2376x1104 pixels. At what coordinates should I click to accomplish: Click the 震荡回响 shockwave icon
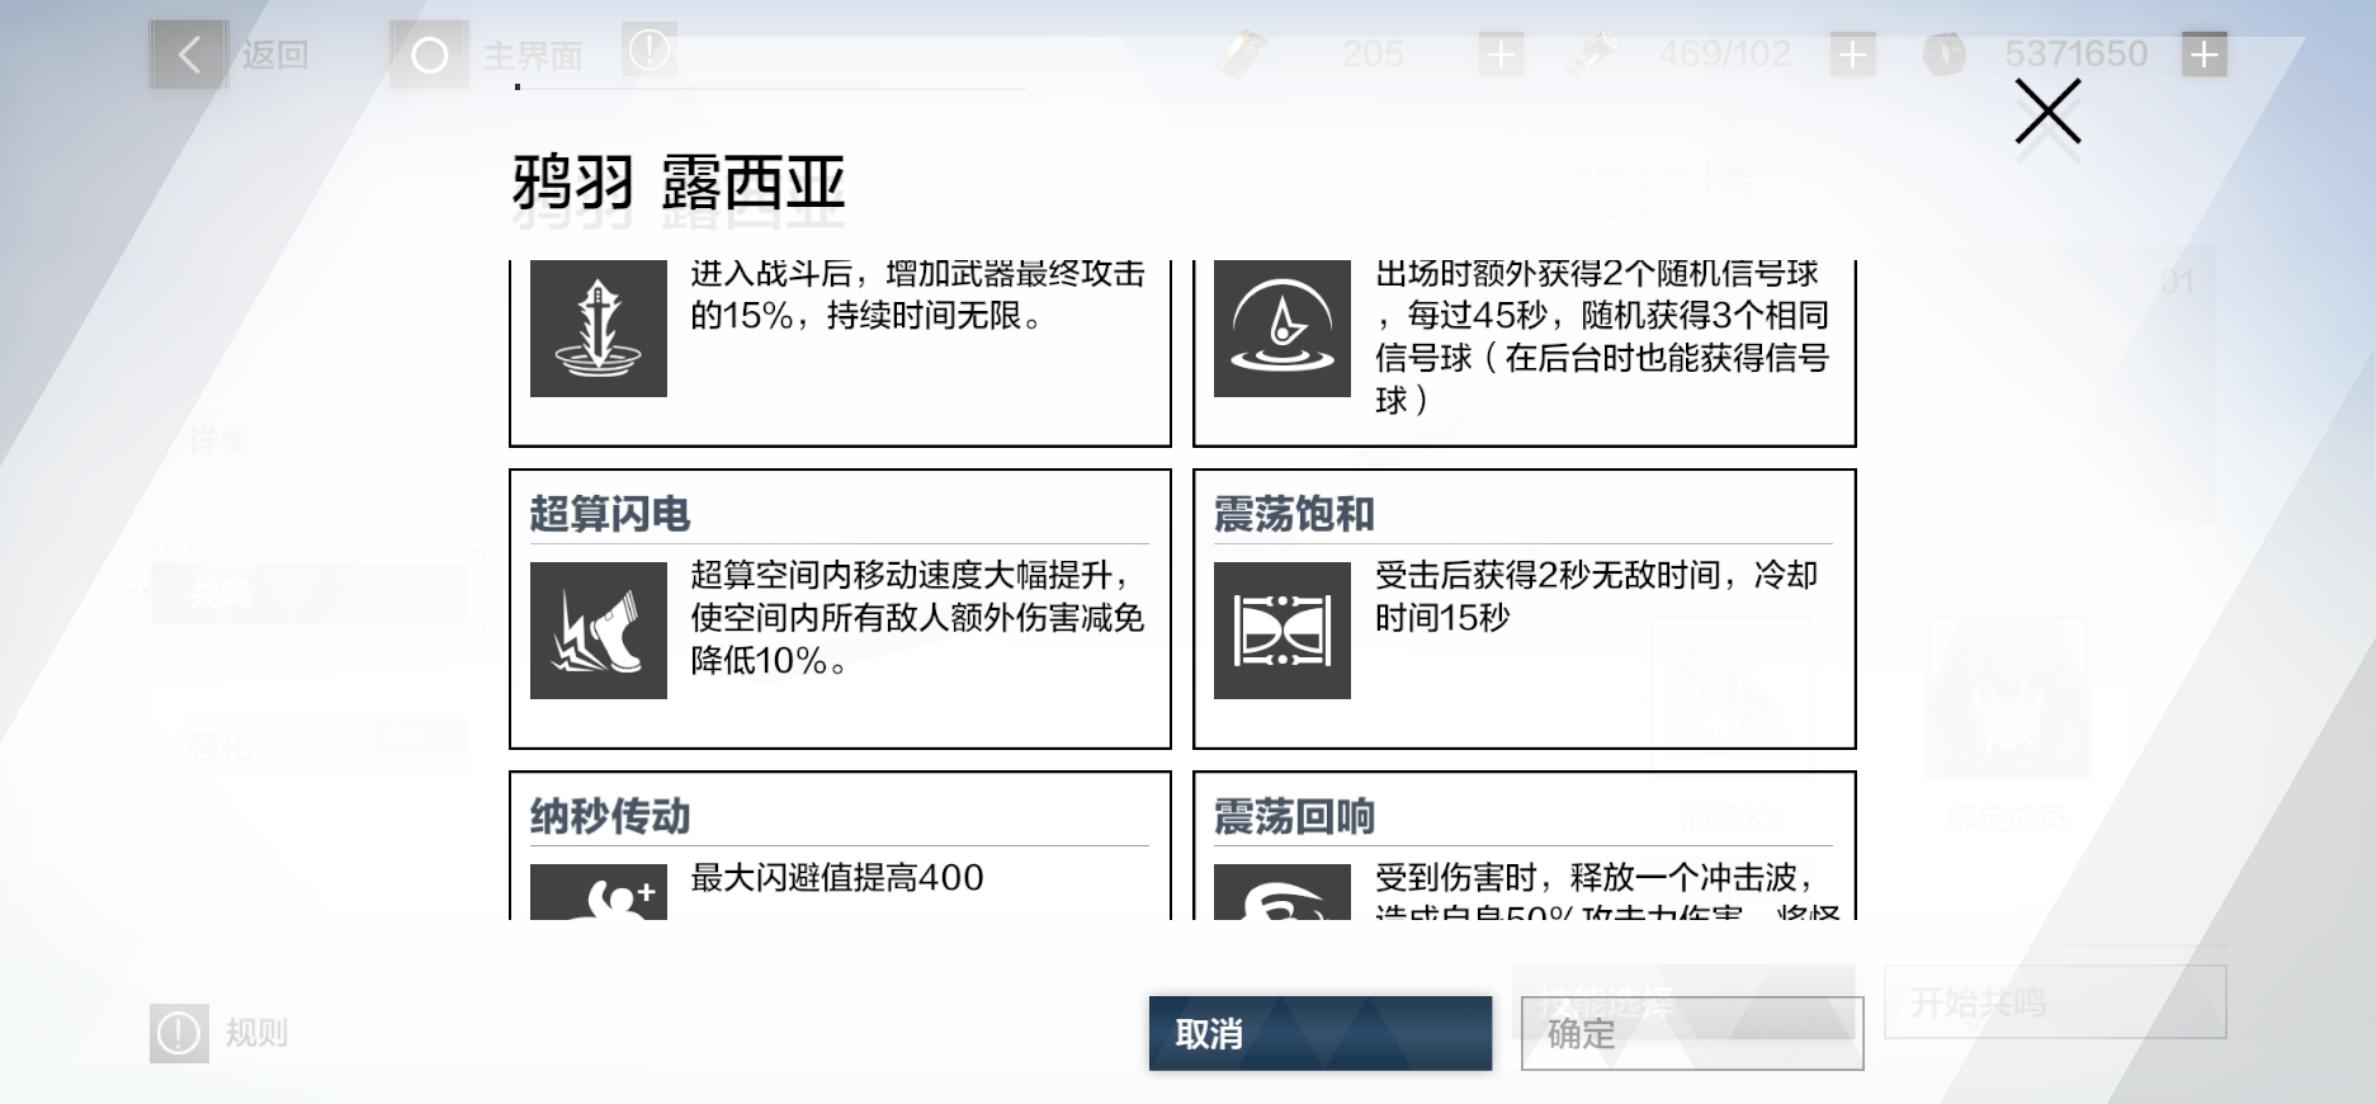pyautogui.click(x=1282, y=892)
